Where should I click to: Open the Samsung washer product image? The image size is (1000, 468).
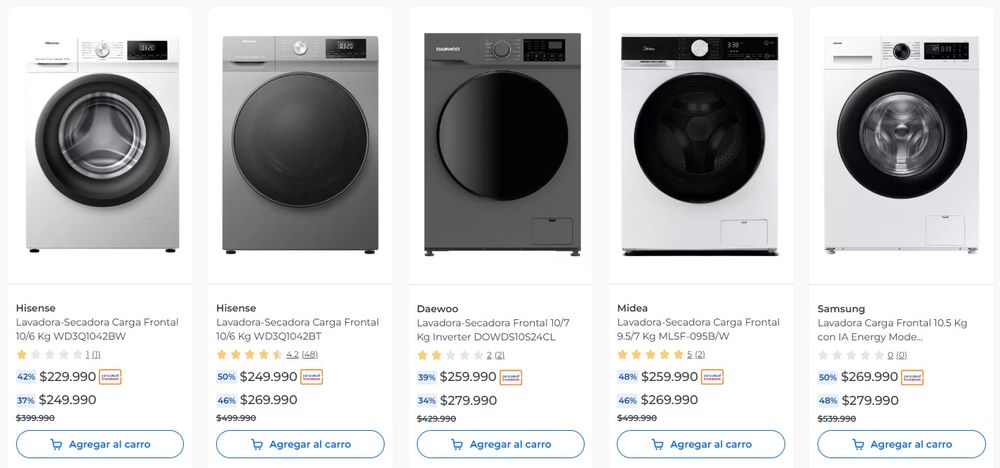point(901,145)
